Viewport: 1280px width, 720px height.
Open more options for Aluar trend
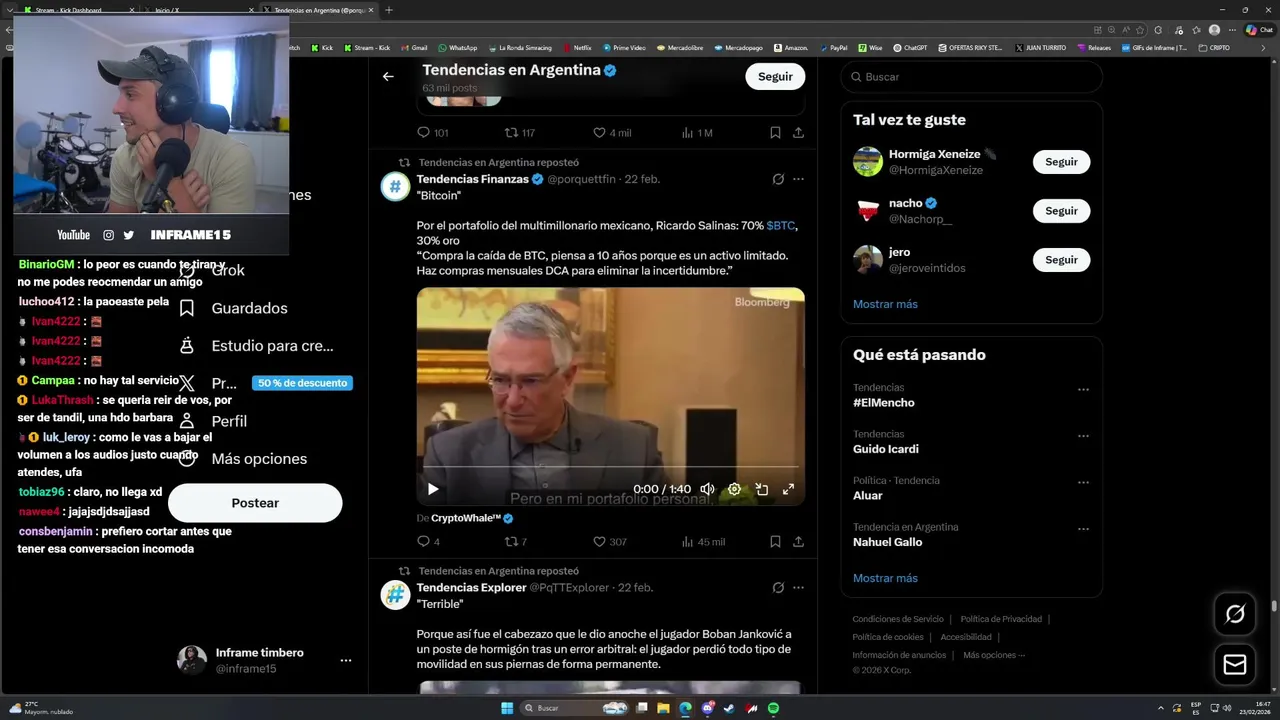point(1083,483)
